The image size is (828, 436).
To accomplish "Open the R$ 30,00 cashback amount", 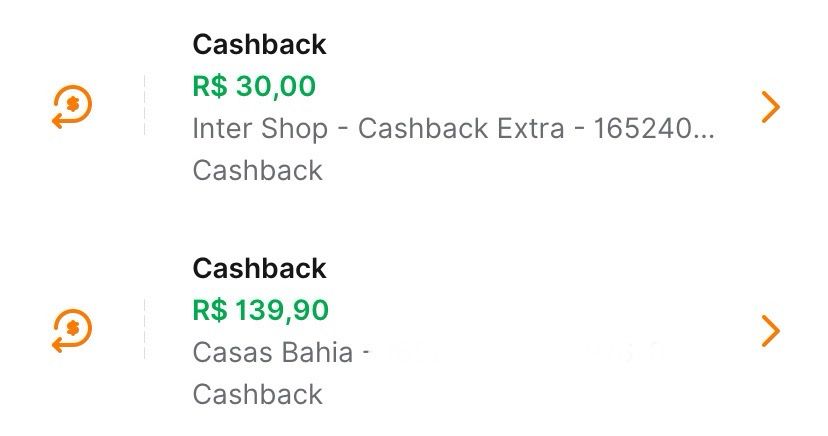I will click(254, 86).
